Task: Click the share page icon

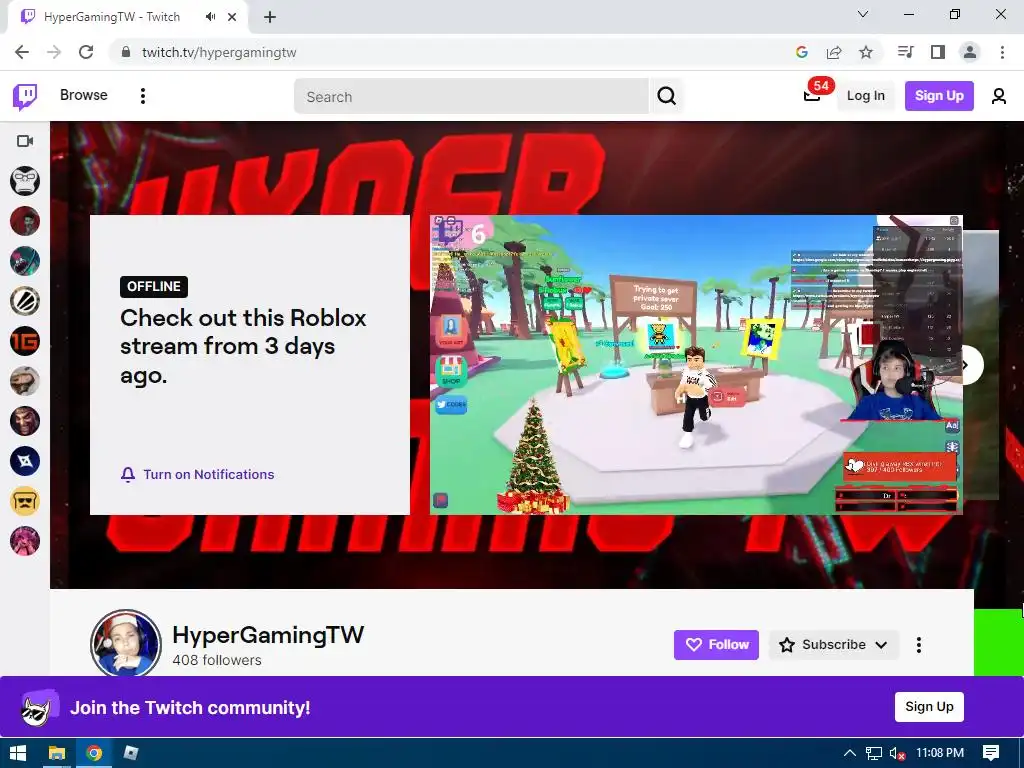Action: coord(834,52)
